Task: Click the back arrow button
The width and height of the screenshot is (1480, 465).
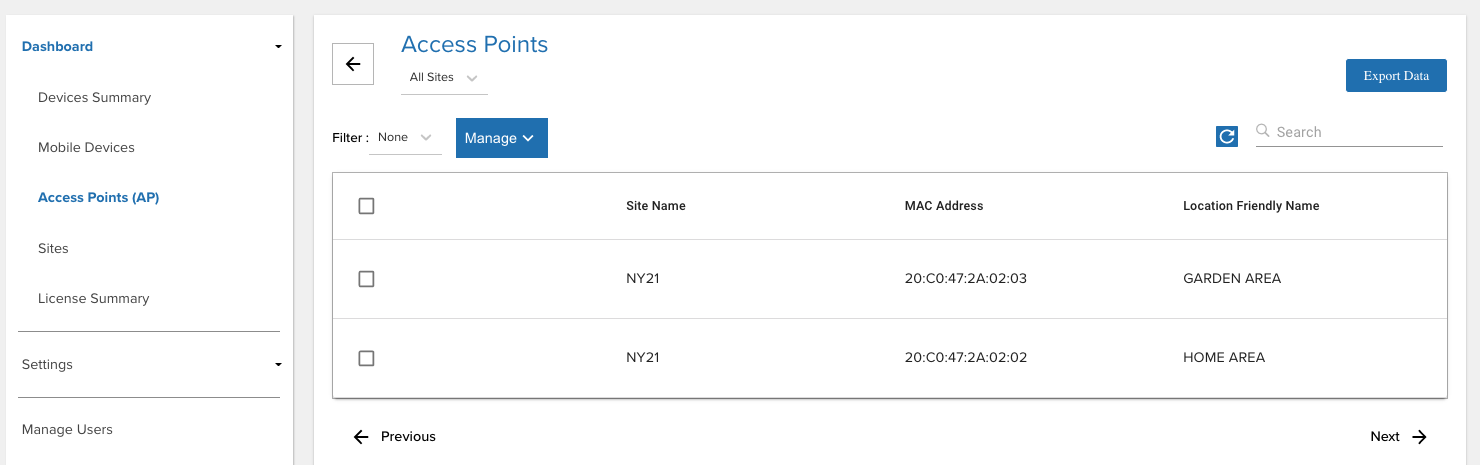Action: coord(353,64)
